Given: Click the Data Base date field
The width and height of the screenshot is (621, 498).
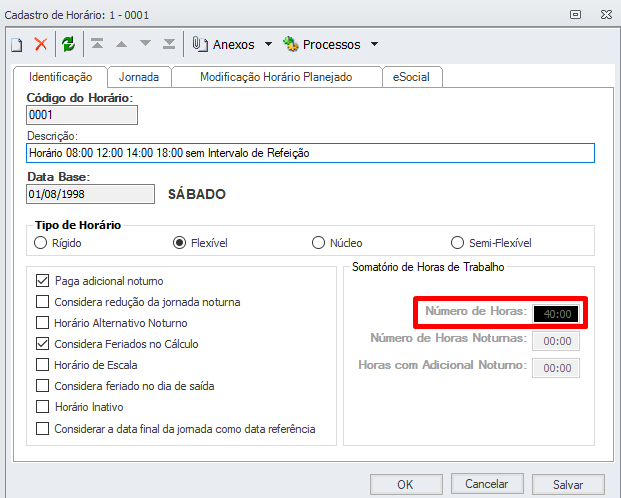Looking at the screenshot, I should [90, 194].
